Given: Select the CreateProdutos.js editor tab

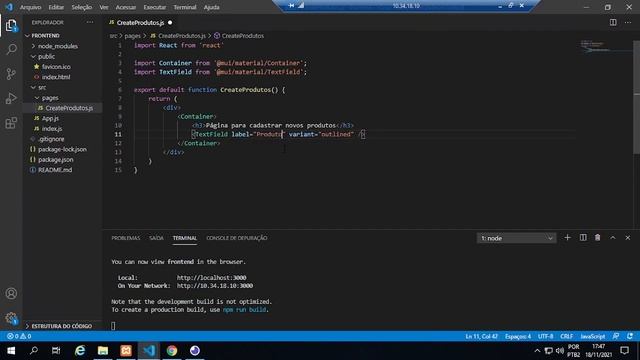Looking at the screenshot, I should coord(140,23).
